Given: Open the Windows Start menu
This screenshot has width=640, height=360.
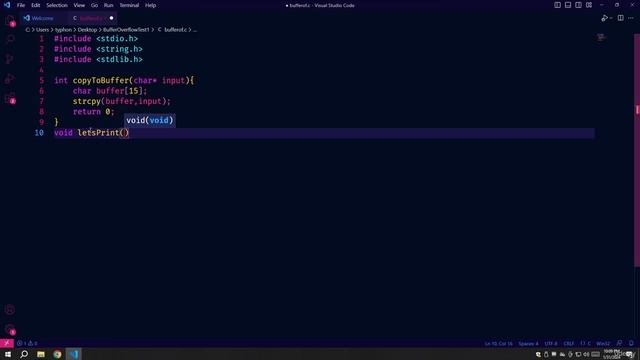Looking at the screenshot, I should click(x=8, y=354).
